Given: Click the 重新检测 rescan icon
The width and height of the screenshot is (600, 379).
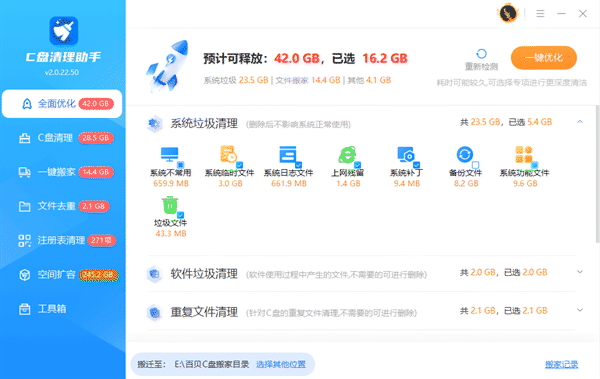Looking at the screenshot, I should pyautogui.click(x=481, y=54).
